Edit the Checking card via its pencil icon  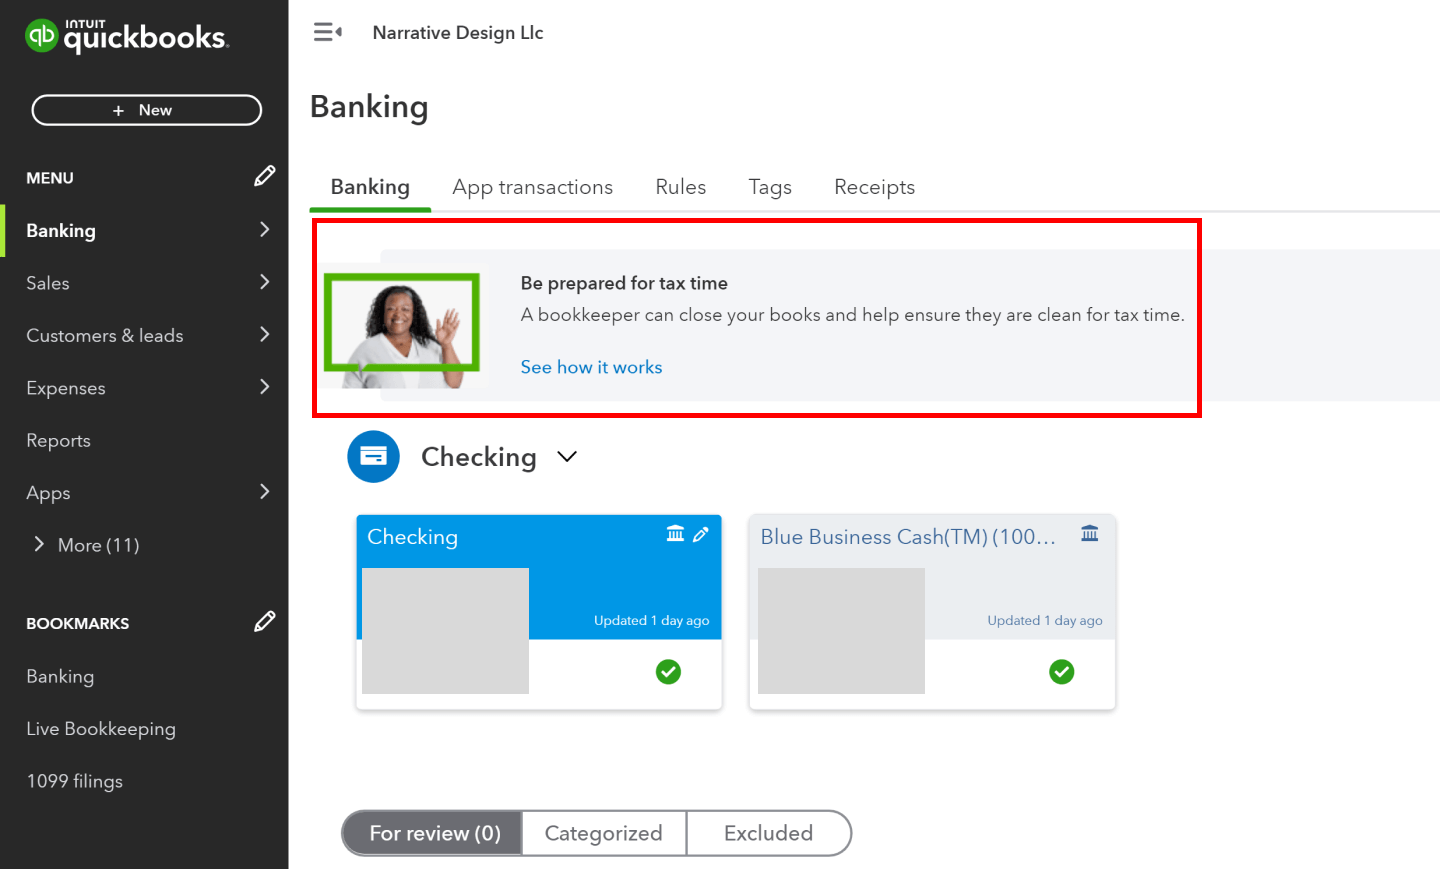click(701, 534)
